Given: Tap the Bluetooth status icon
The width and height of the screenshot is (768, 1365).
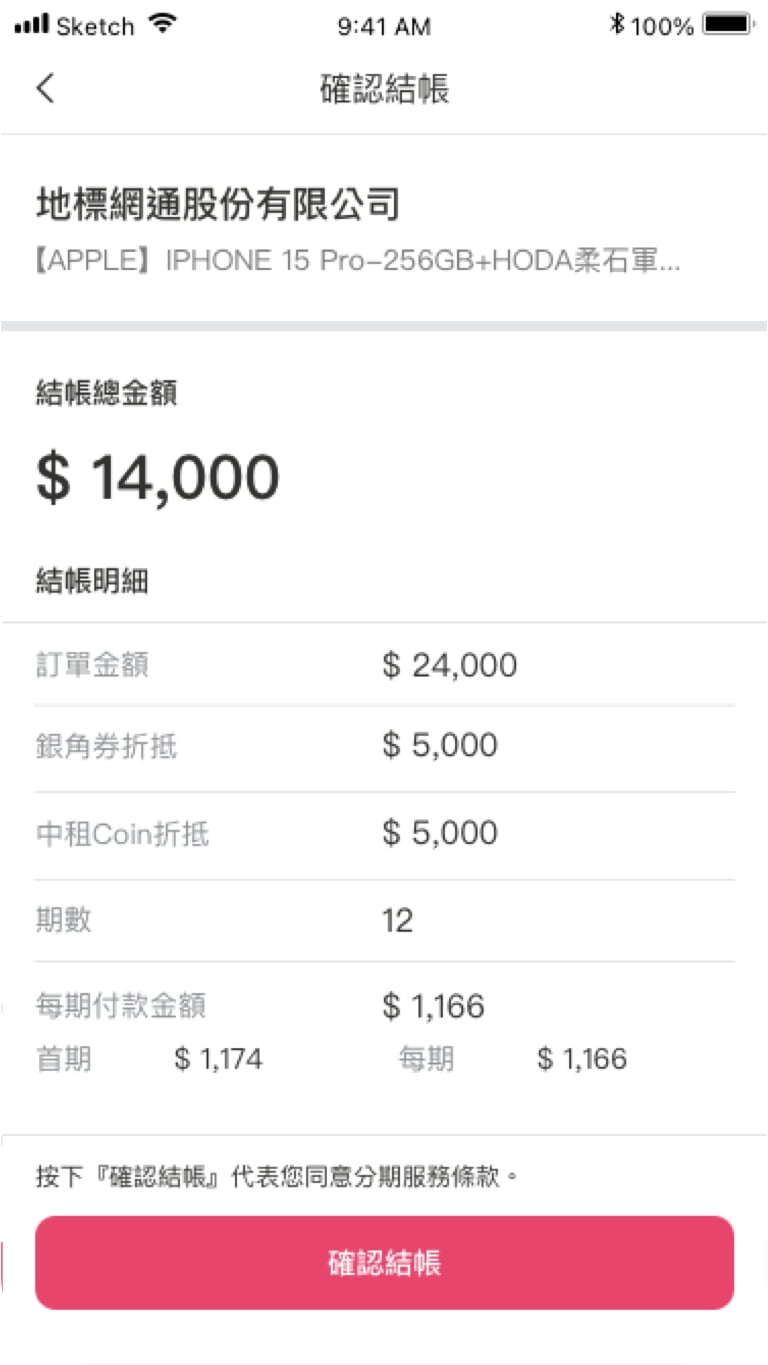Looking at the screenshot, I should [x=617, y=25].
